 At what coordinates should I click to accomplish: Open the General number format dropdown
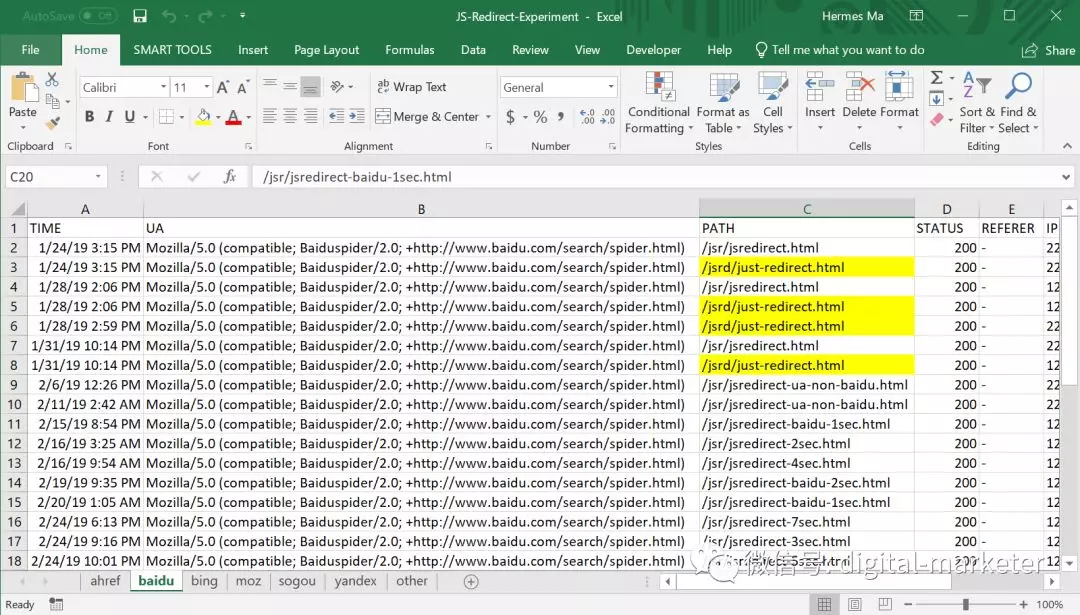coord(610,87)
